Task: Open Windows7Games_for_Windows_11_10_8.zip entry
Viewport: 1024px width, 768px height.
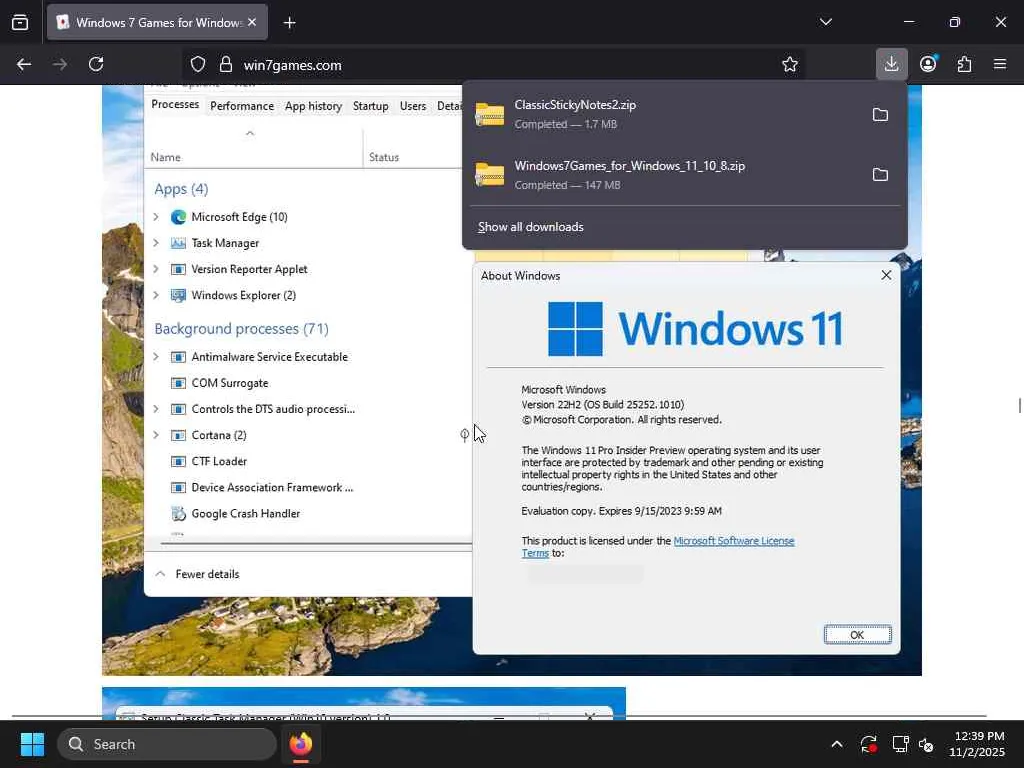Action: 665,175
